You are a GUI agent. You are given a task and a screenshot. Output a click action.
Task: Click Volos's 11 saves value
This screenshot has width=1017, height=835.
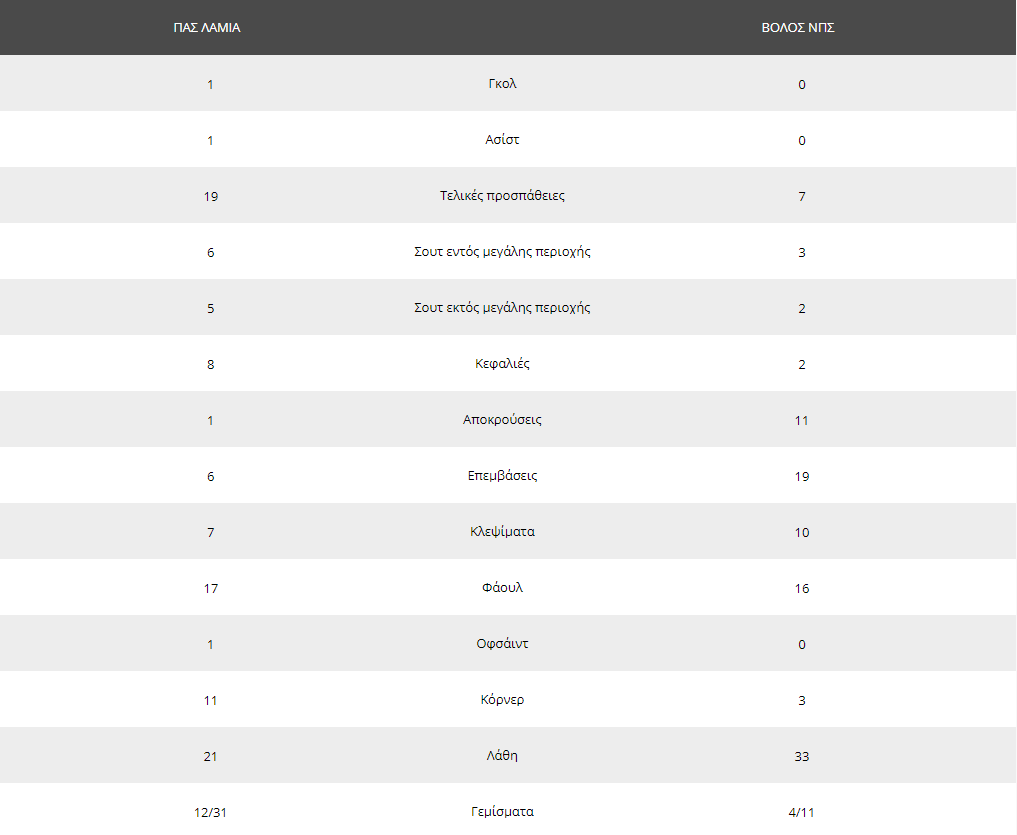[802, 420]
